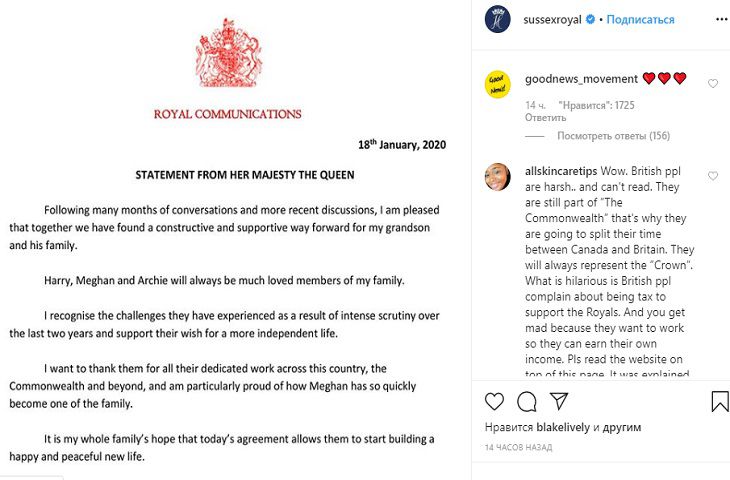
Task: Share the post via arrow icon
Action: (x=559, y=402)
